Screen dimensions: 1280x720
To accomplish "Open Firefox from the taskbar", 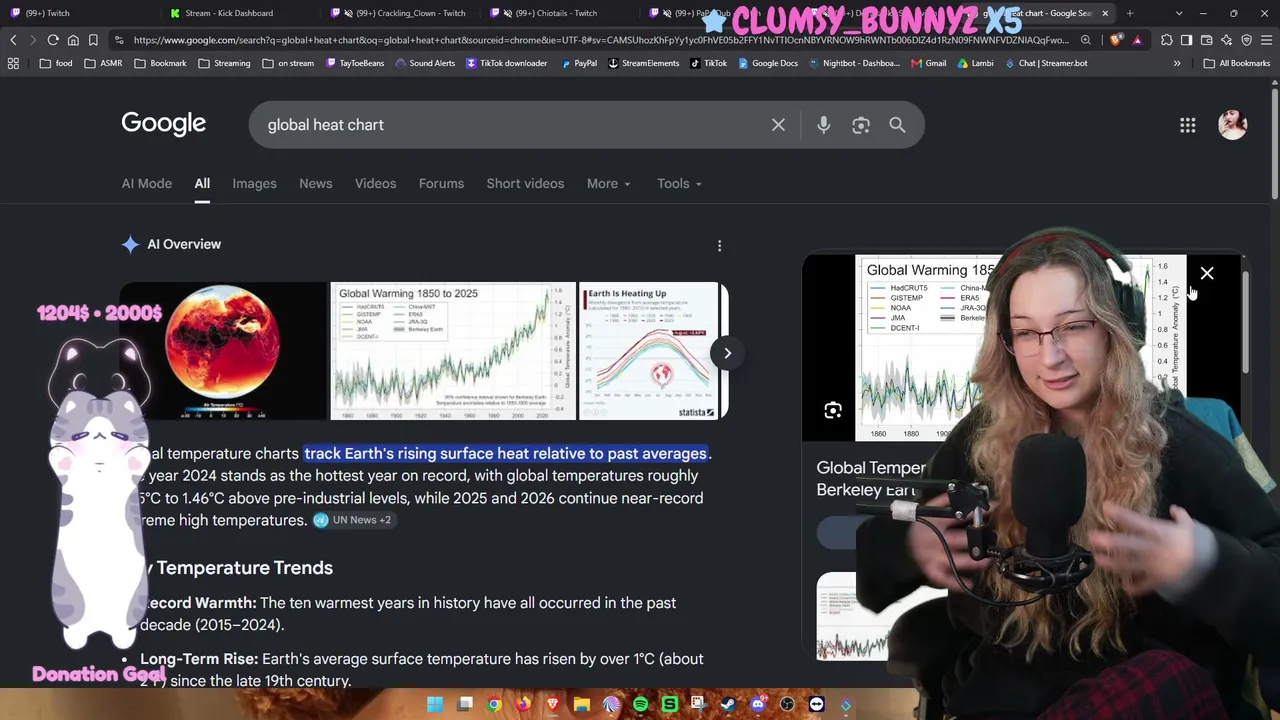I will [x=523, y=705].
